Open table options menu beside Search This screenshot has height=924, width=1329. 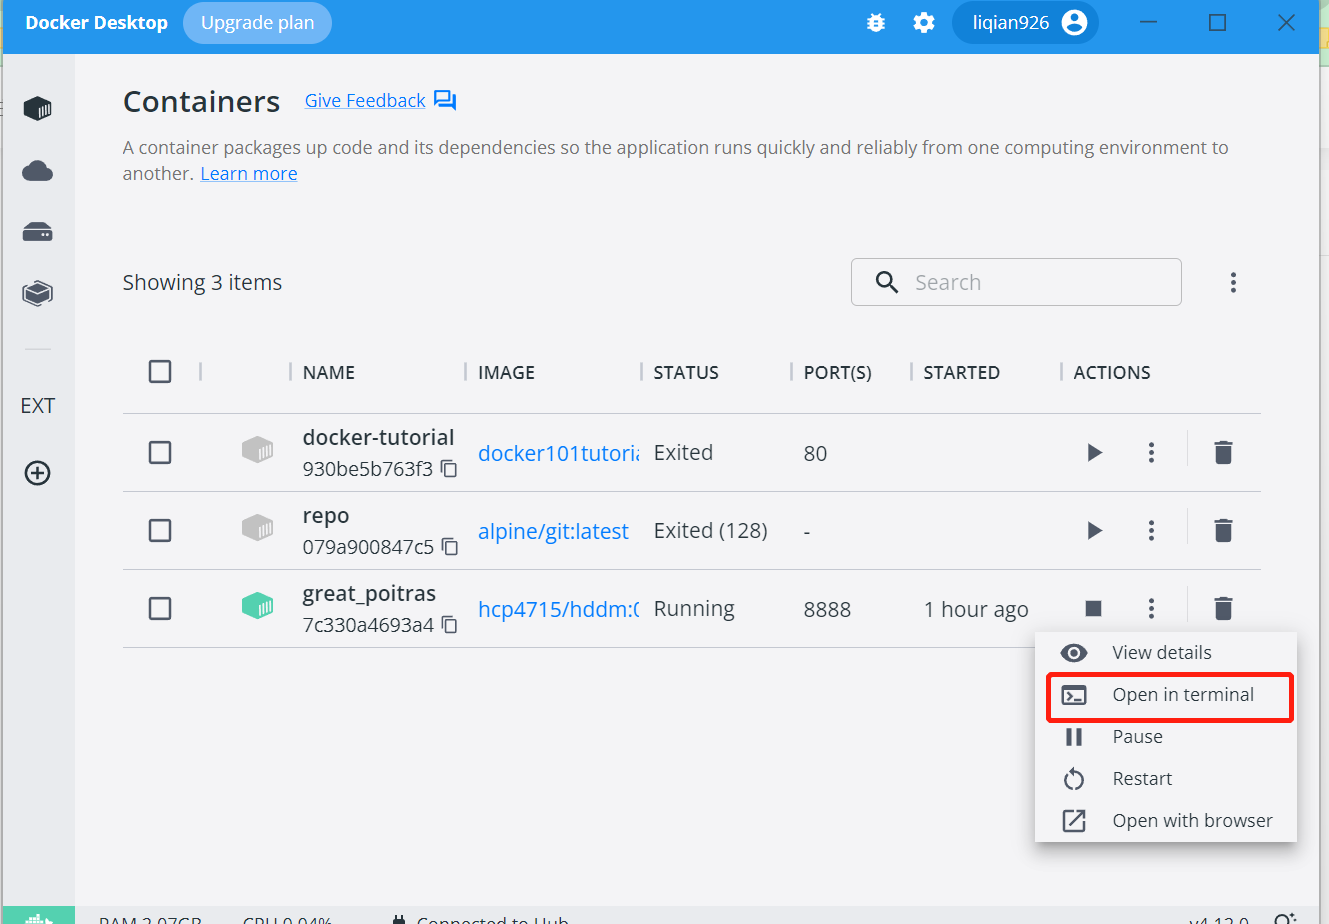pos(1233,282)
